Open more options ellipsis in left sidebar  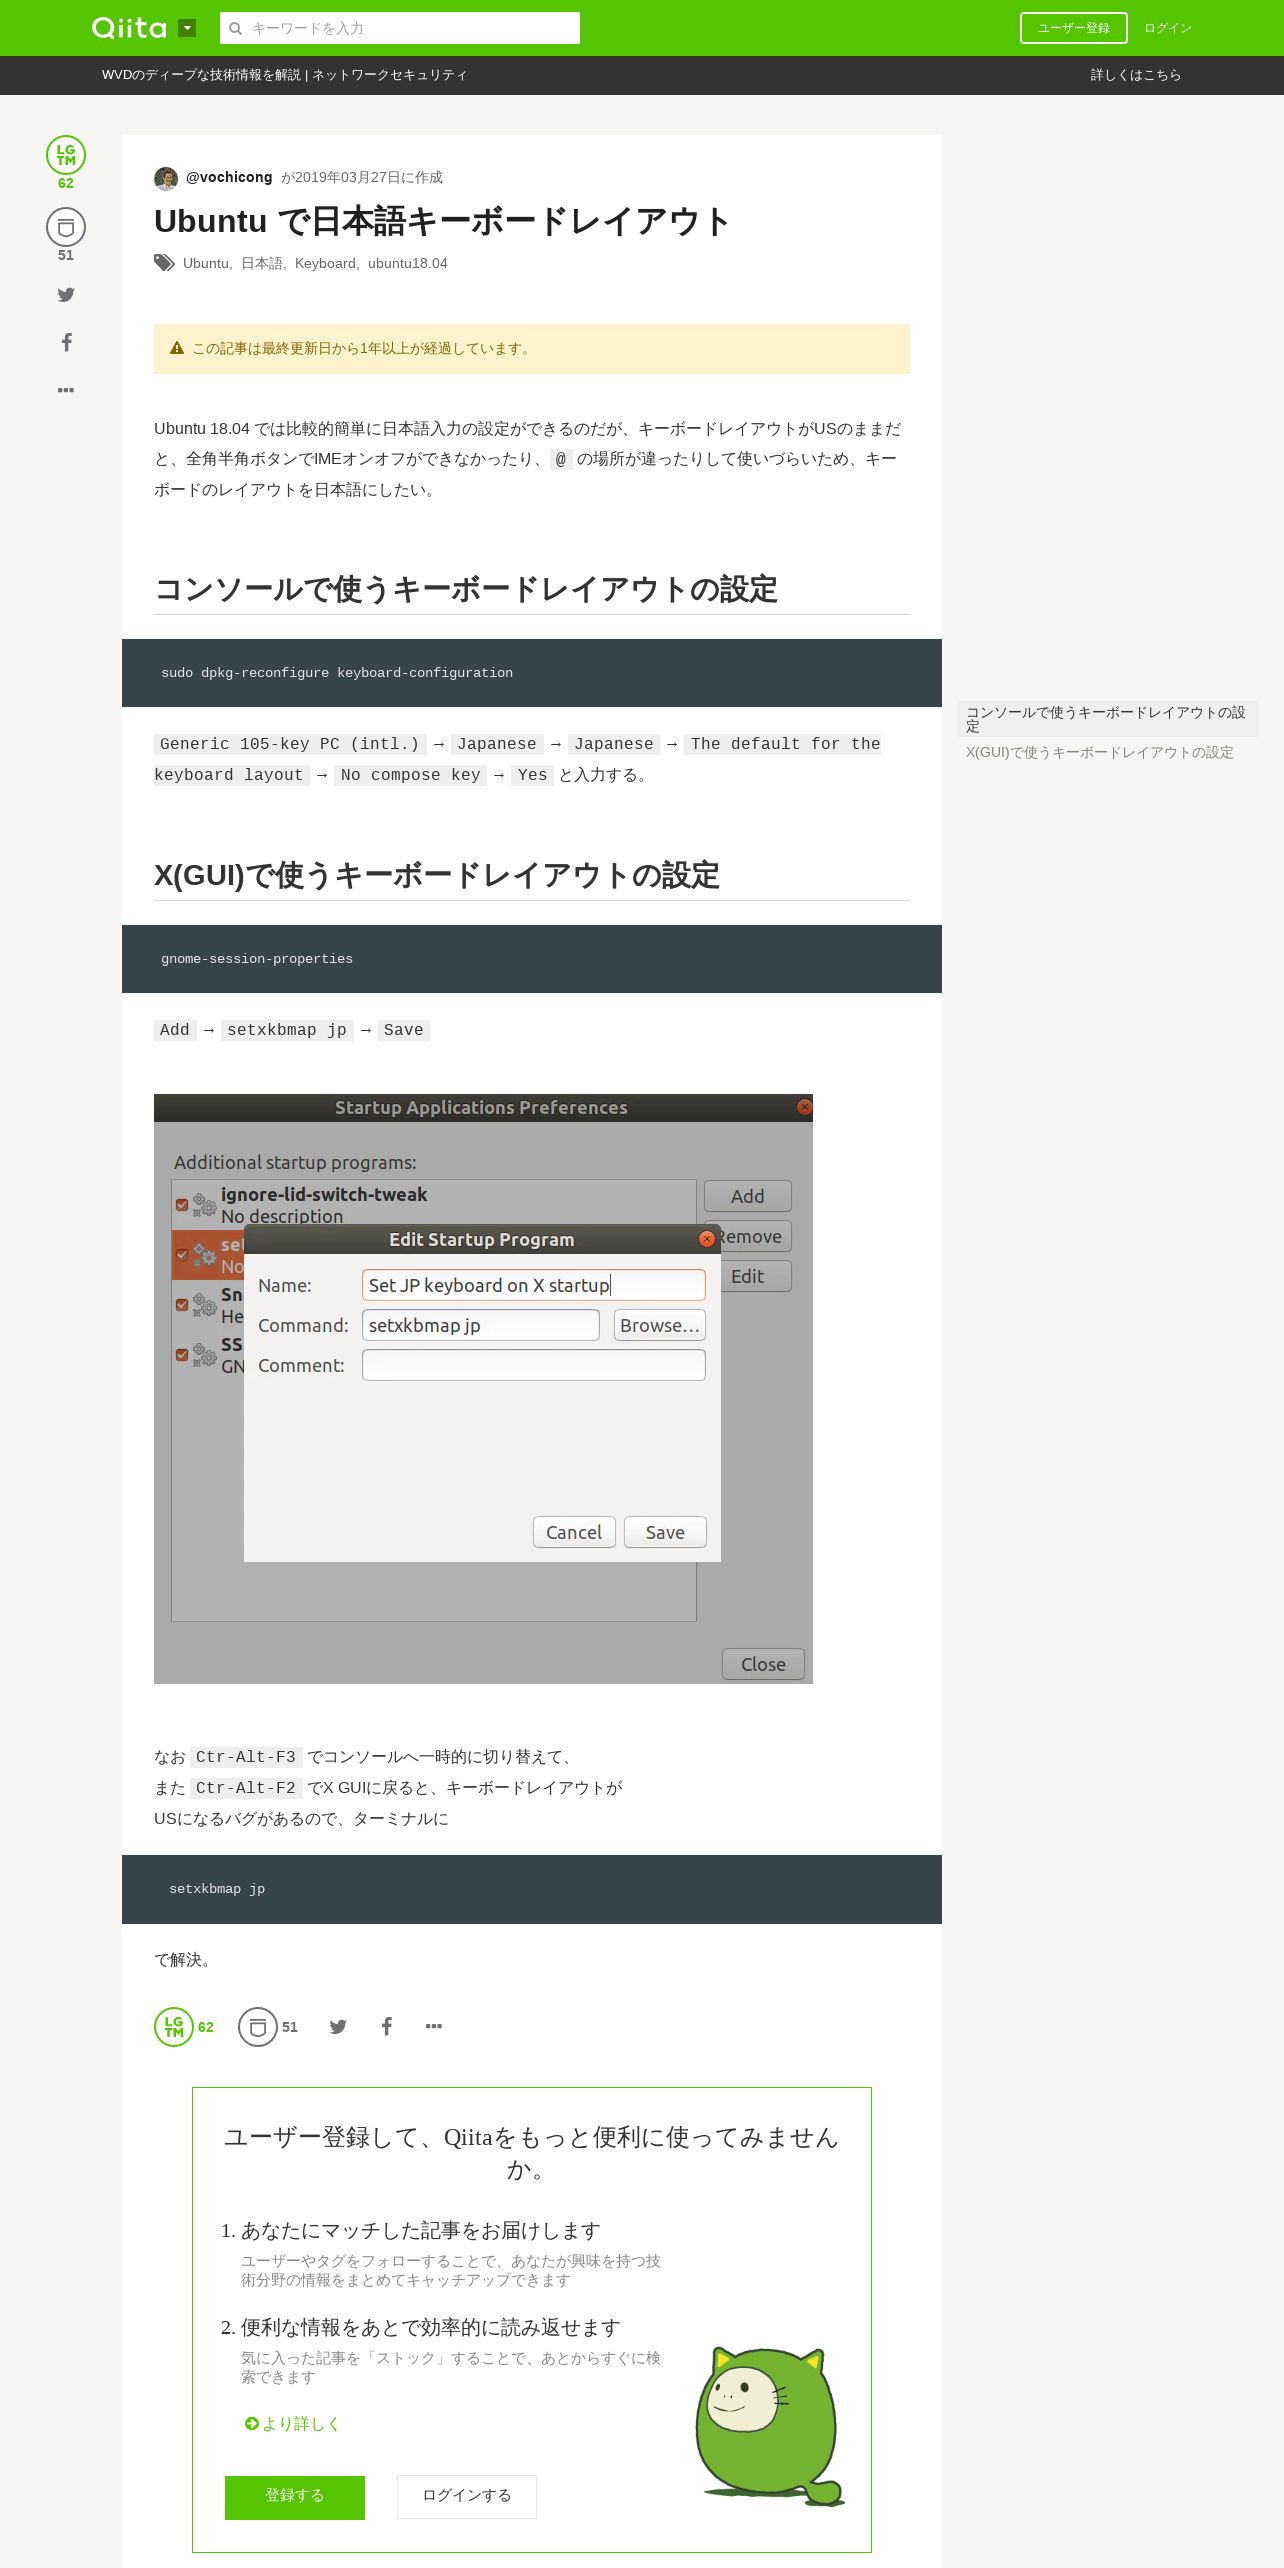pos(66,390)
